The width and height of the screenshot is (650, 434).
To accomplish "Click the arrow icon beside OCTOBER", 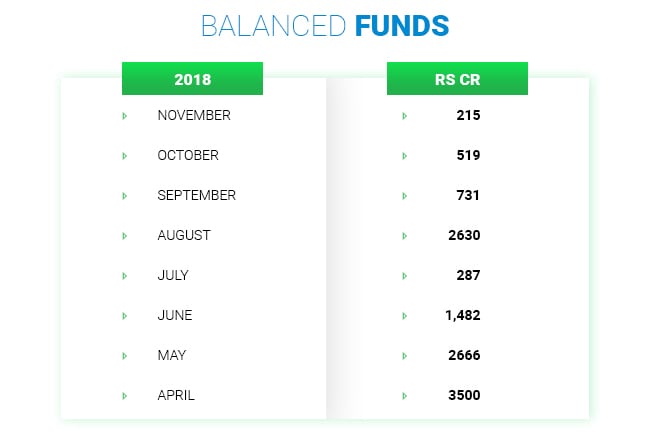I will [124, 156].
